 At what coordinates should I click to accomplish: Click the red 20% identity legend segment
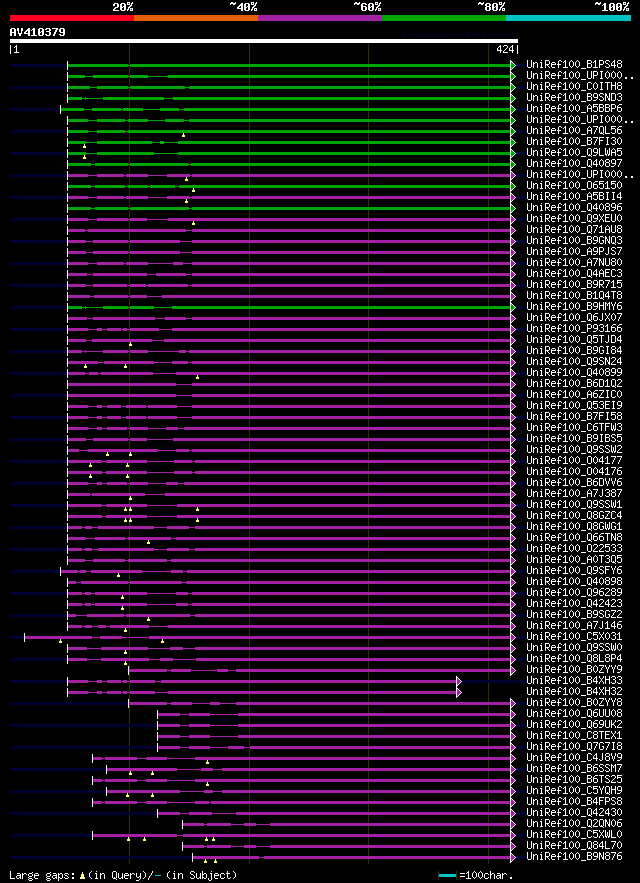click(72, 18)
